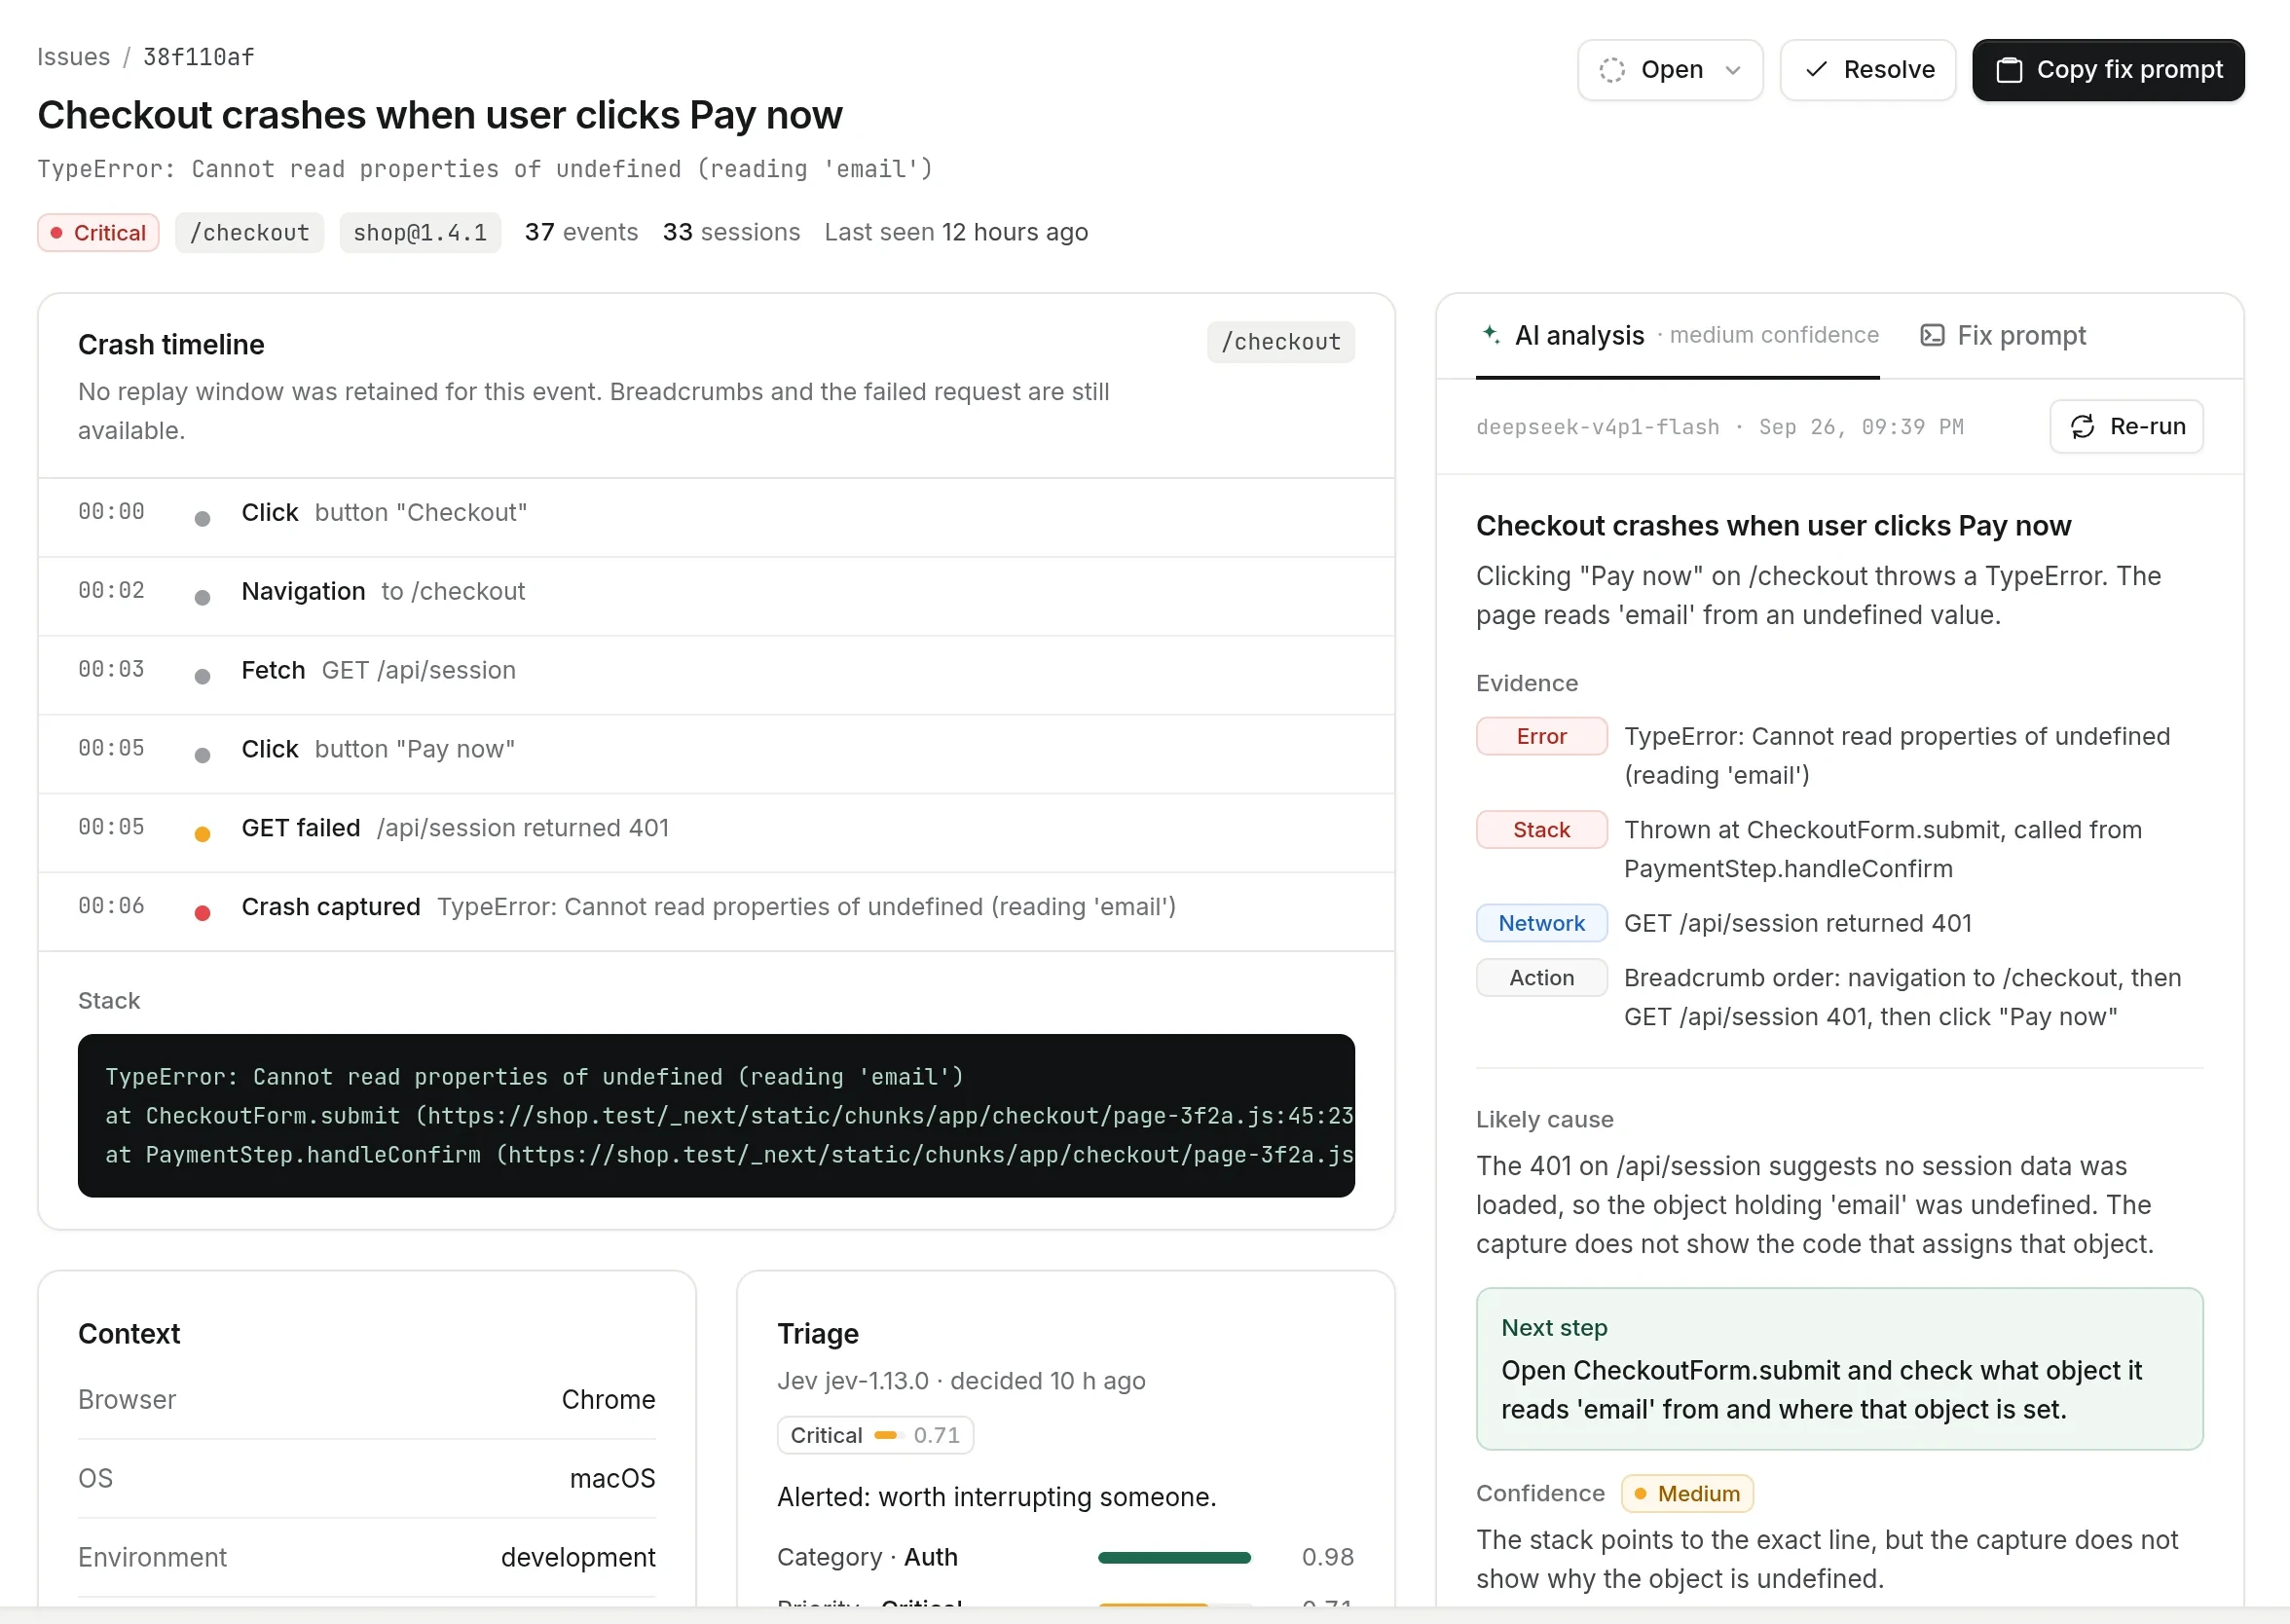The width and height of the screenshot is (2290, 1624).
Task: Click the orange dot on GET failed row
Action: [x=202, y=834]
